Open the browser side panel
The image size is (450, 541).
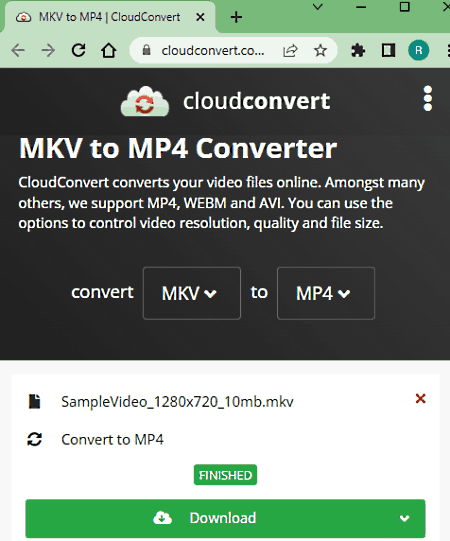[388, 51]
